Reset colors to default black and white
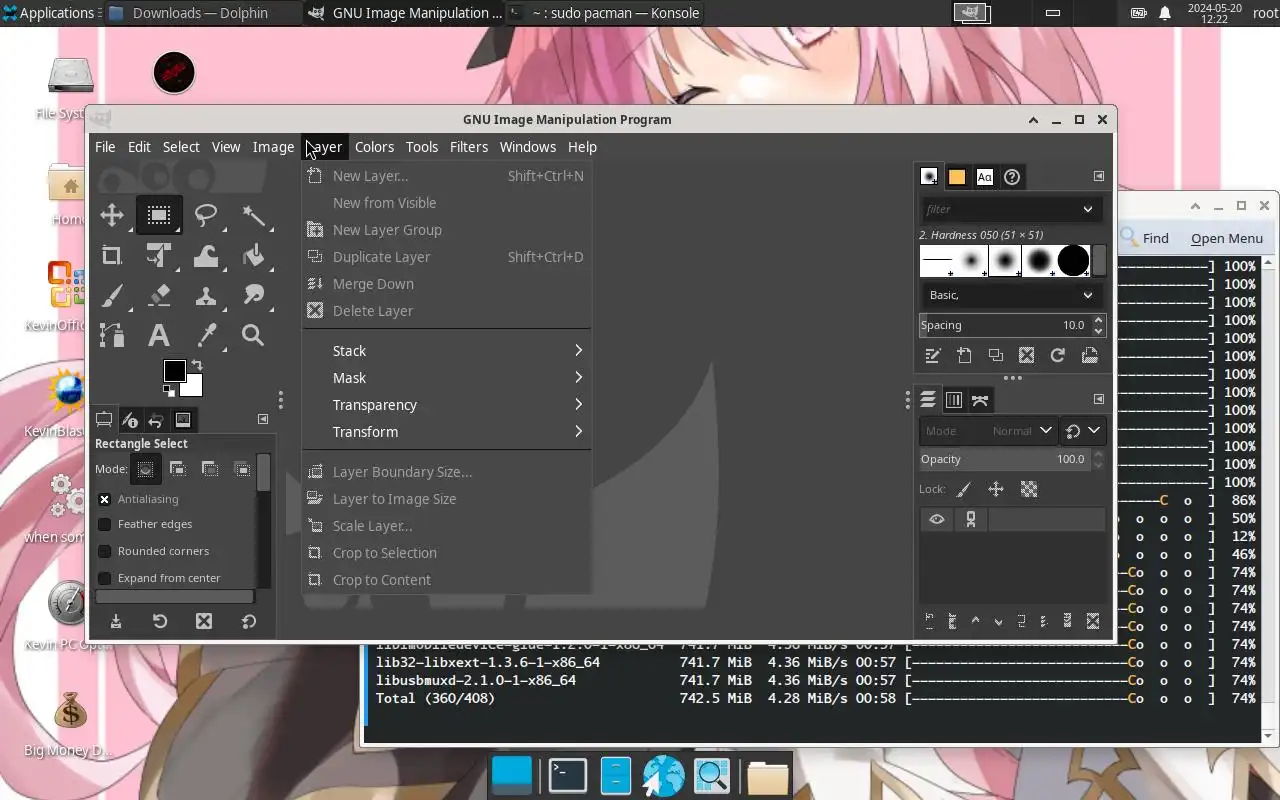The image size is (1280, 800). (169, 392)
